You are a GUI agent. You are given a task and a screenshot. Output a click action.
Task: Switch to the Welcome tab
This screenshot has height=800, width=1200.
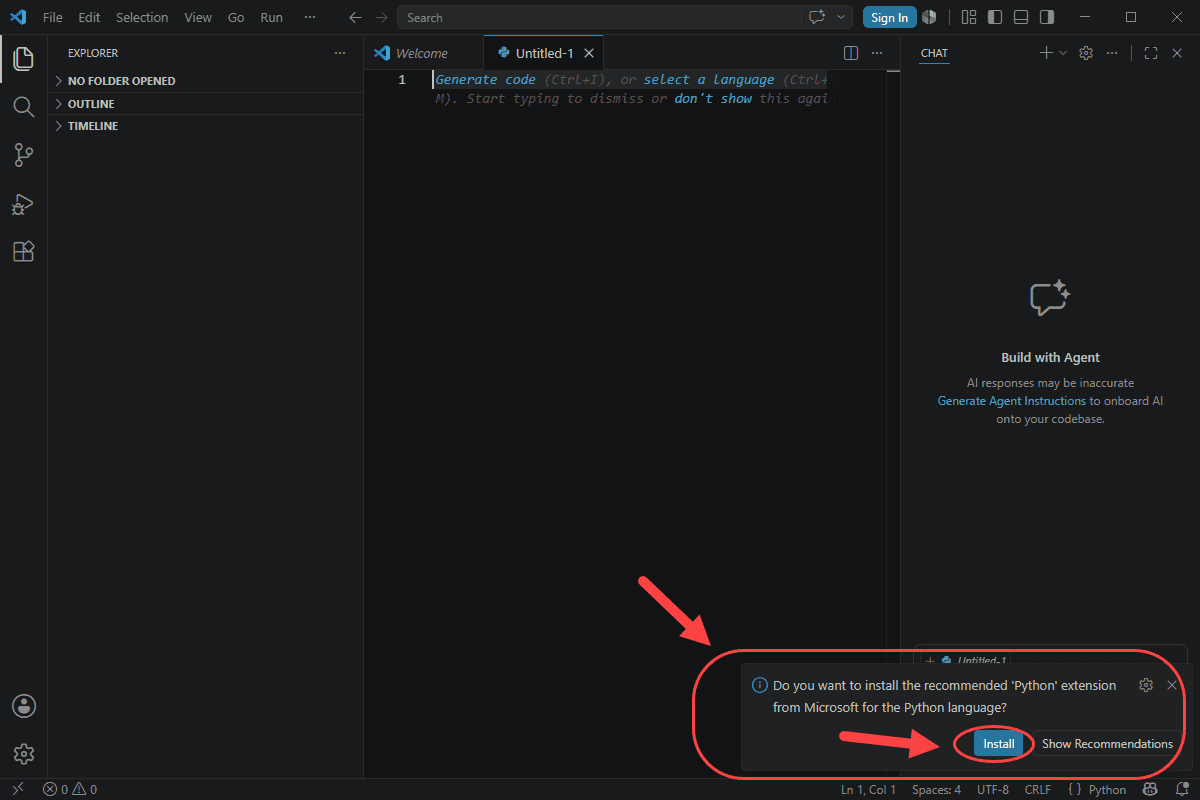(x=423, y=53)
